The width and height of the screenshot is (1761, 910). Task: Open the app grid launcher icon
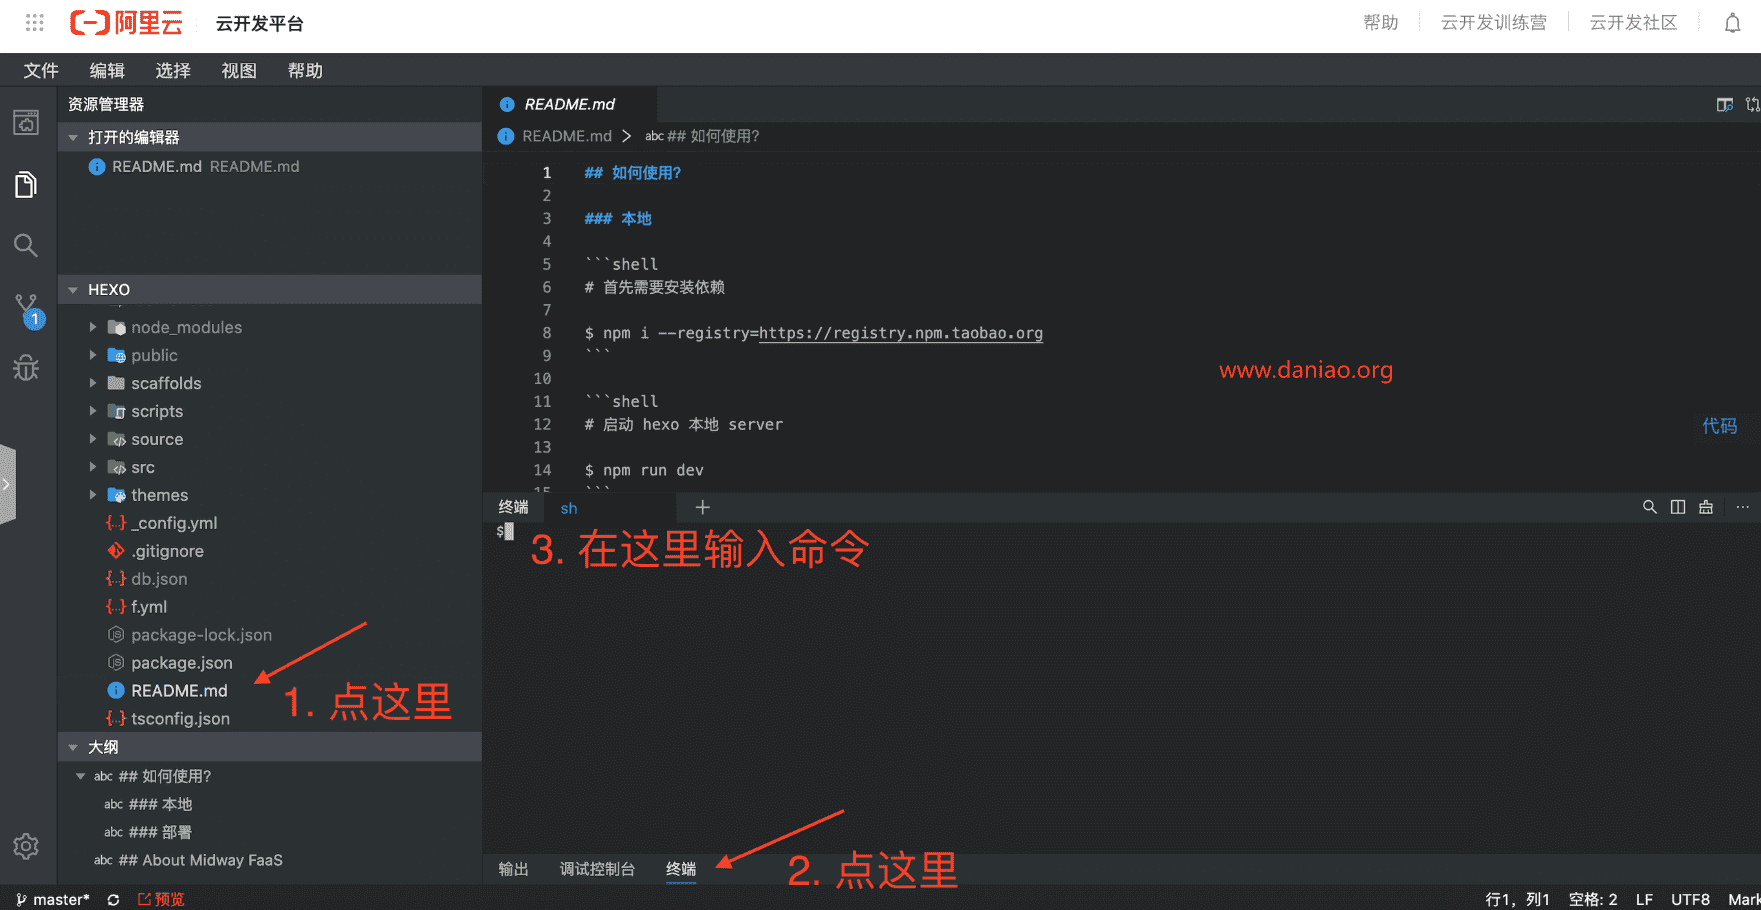coord(35,22)
